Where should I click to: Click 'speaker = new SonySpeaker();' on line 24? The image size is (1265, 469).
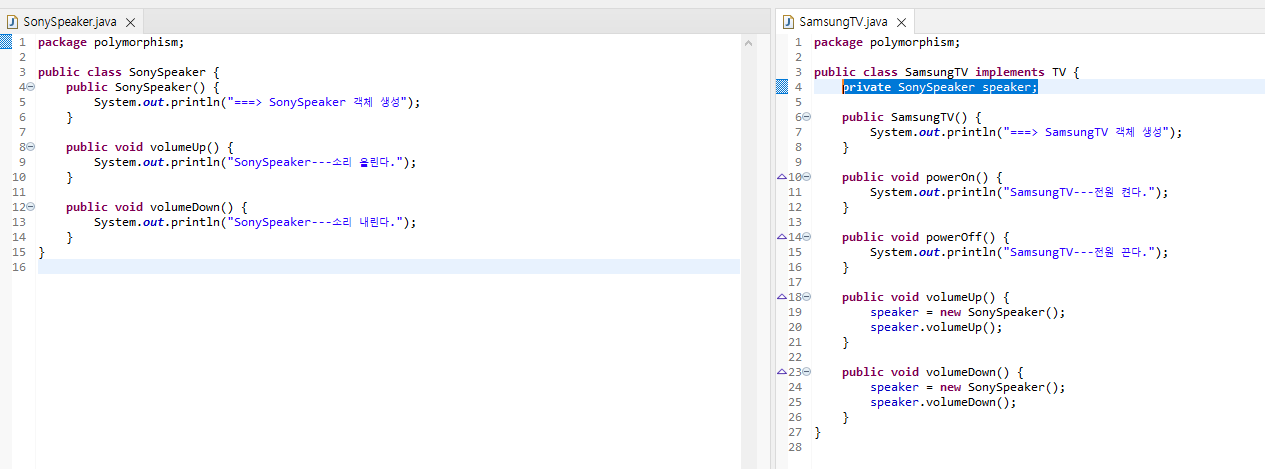[x=968, y=387]
